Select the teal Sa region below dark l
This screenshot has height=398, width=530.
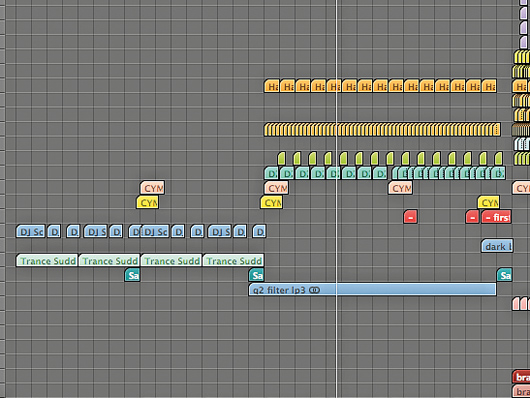[x=504, y=275]
